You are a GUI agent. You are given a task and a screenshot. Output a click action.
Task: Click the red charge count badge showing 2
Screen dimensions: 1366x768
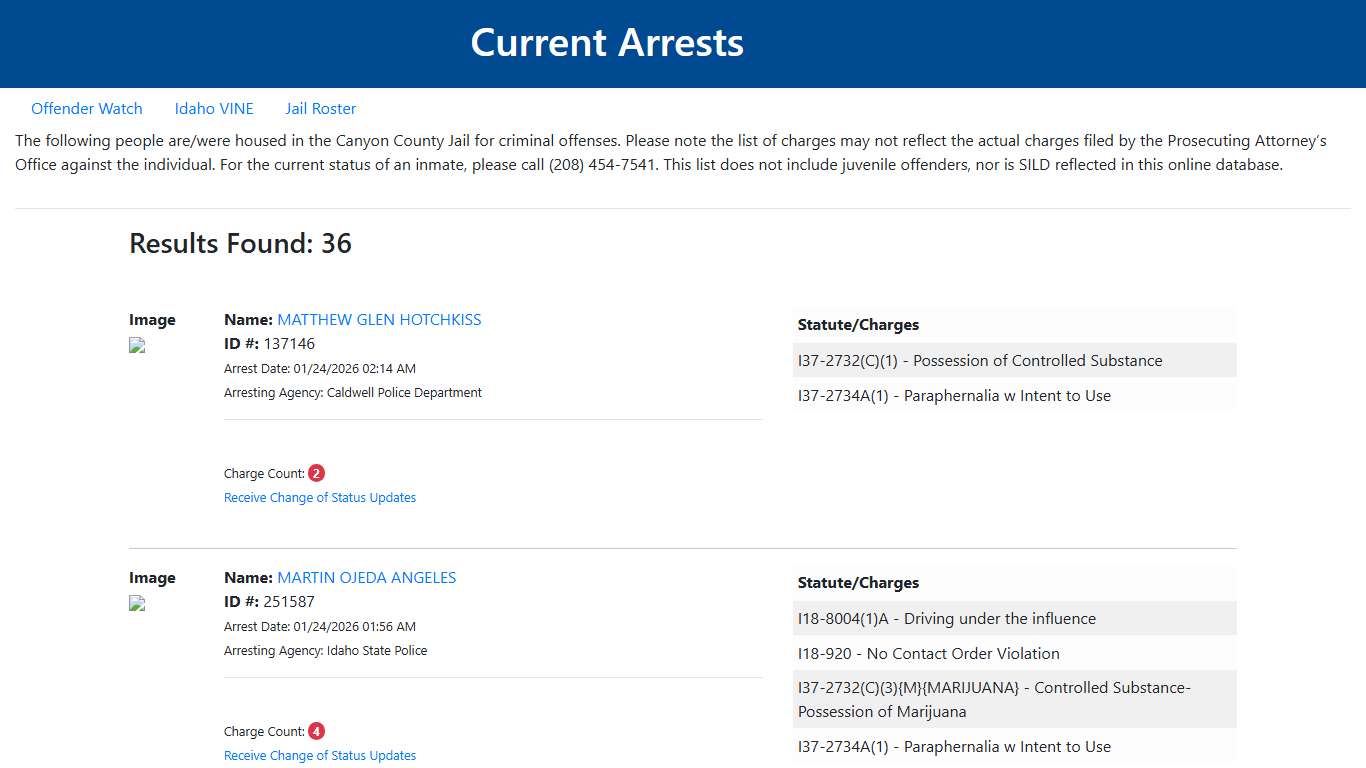316,472
